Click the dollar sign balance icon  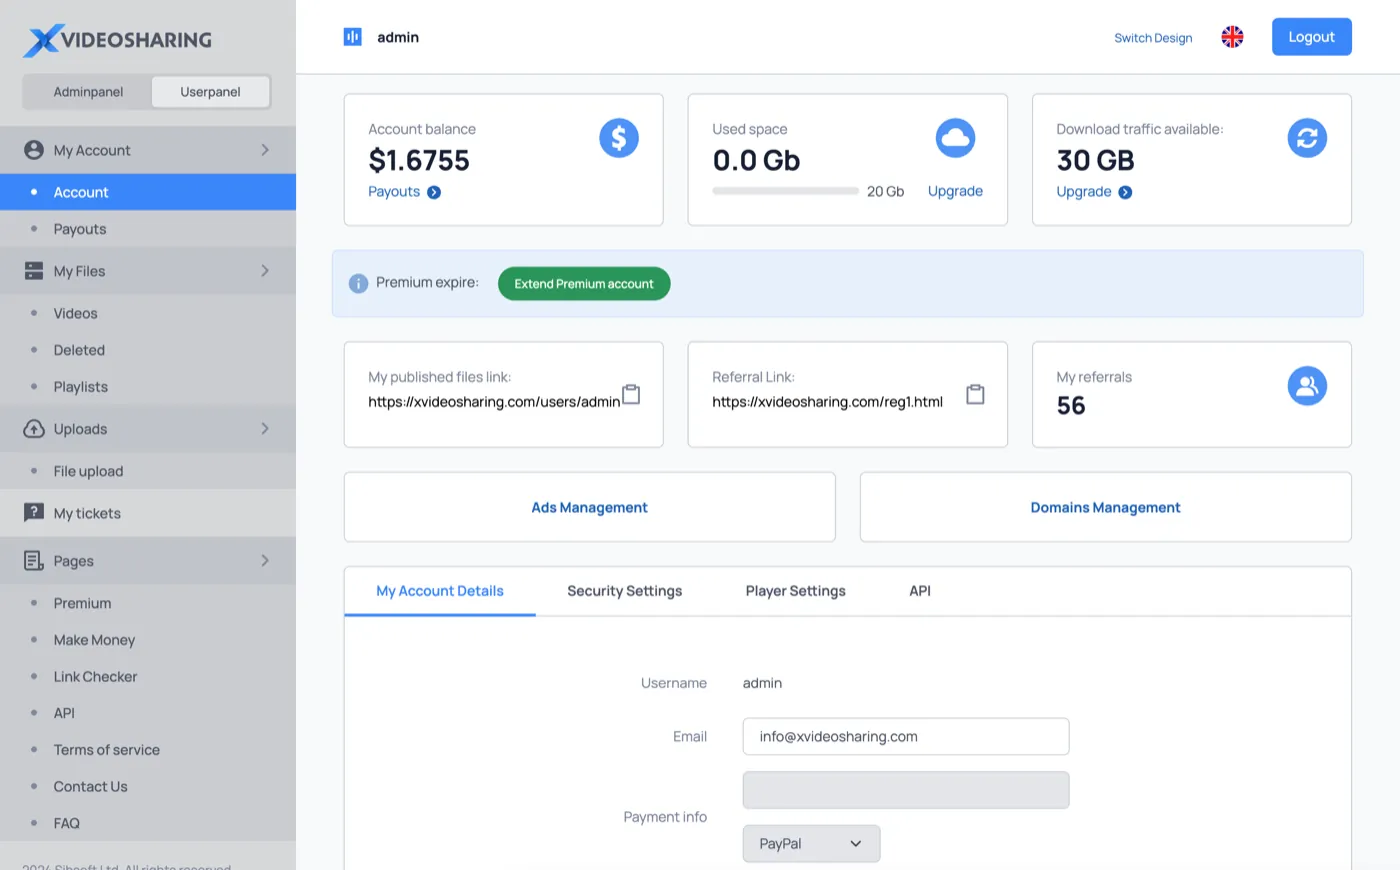click(x=619, y=138)
